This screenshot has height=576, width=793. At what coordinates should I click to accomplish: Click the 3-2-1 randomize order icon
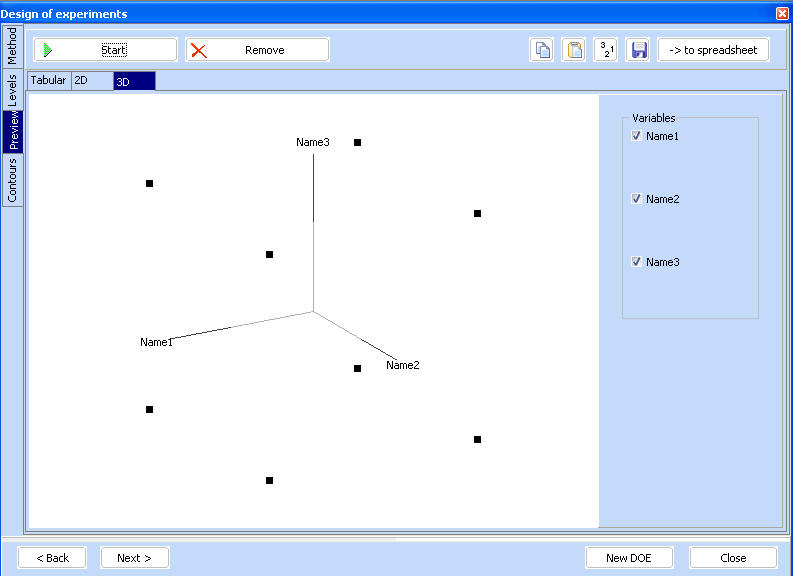click(x=606, y=50)
